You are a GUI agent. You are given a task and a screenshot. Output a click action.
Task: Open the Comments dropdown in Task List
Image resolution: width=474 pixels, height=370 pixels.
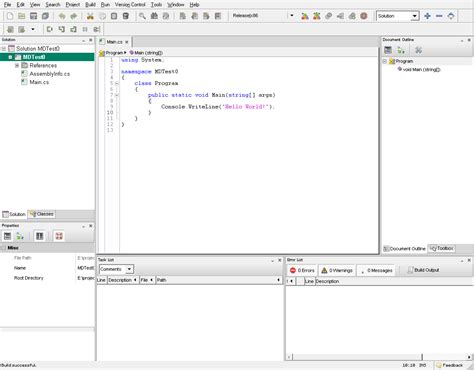pos(116,269)
